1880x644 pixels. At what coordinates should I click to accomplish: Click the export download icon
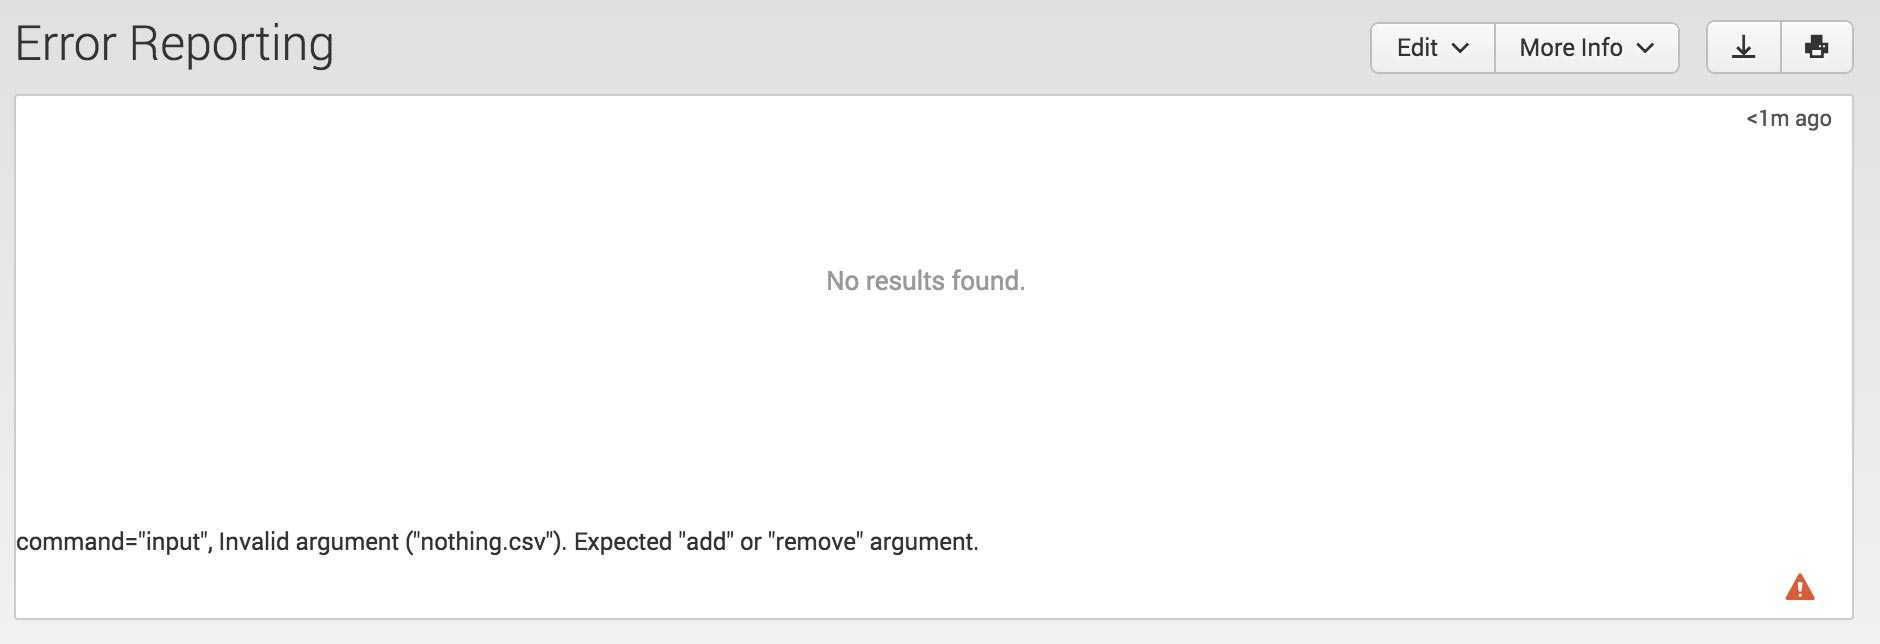[1743, 47]
